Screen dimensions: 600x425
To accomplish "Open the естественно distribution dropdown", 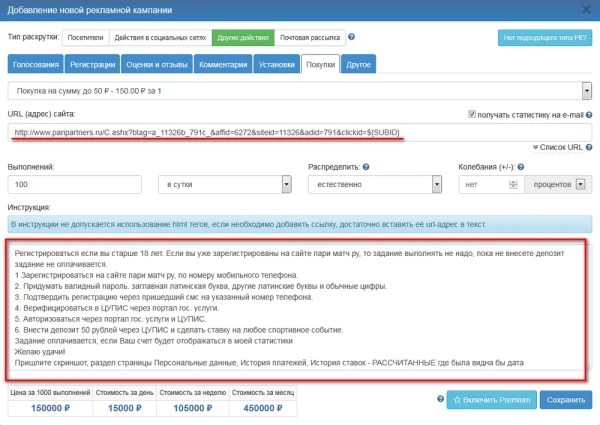I will click(x=373, y=185).
